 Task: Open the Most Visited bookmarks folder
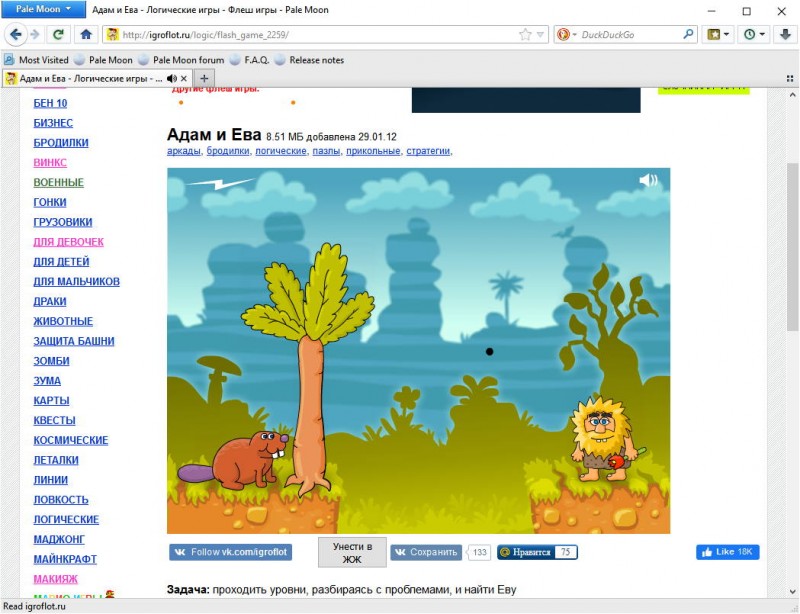[x=36, y=60]
